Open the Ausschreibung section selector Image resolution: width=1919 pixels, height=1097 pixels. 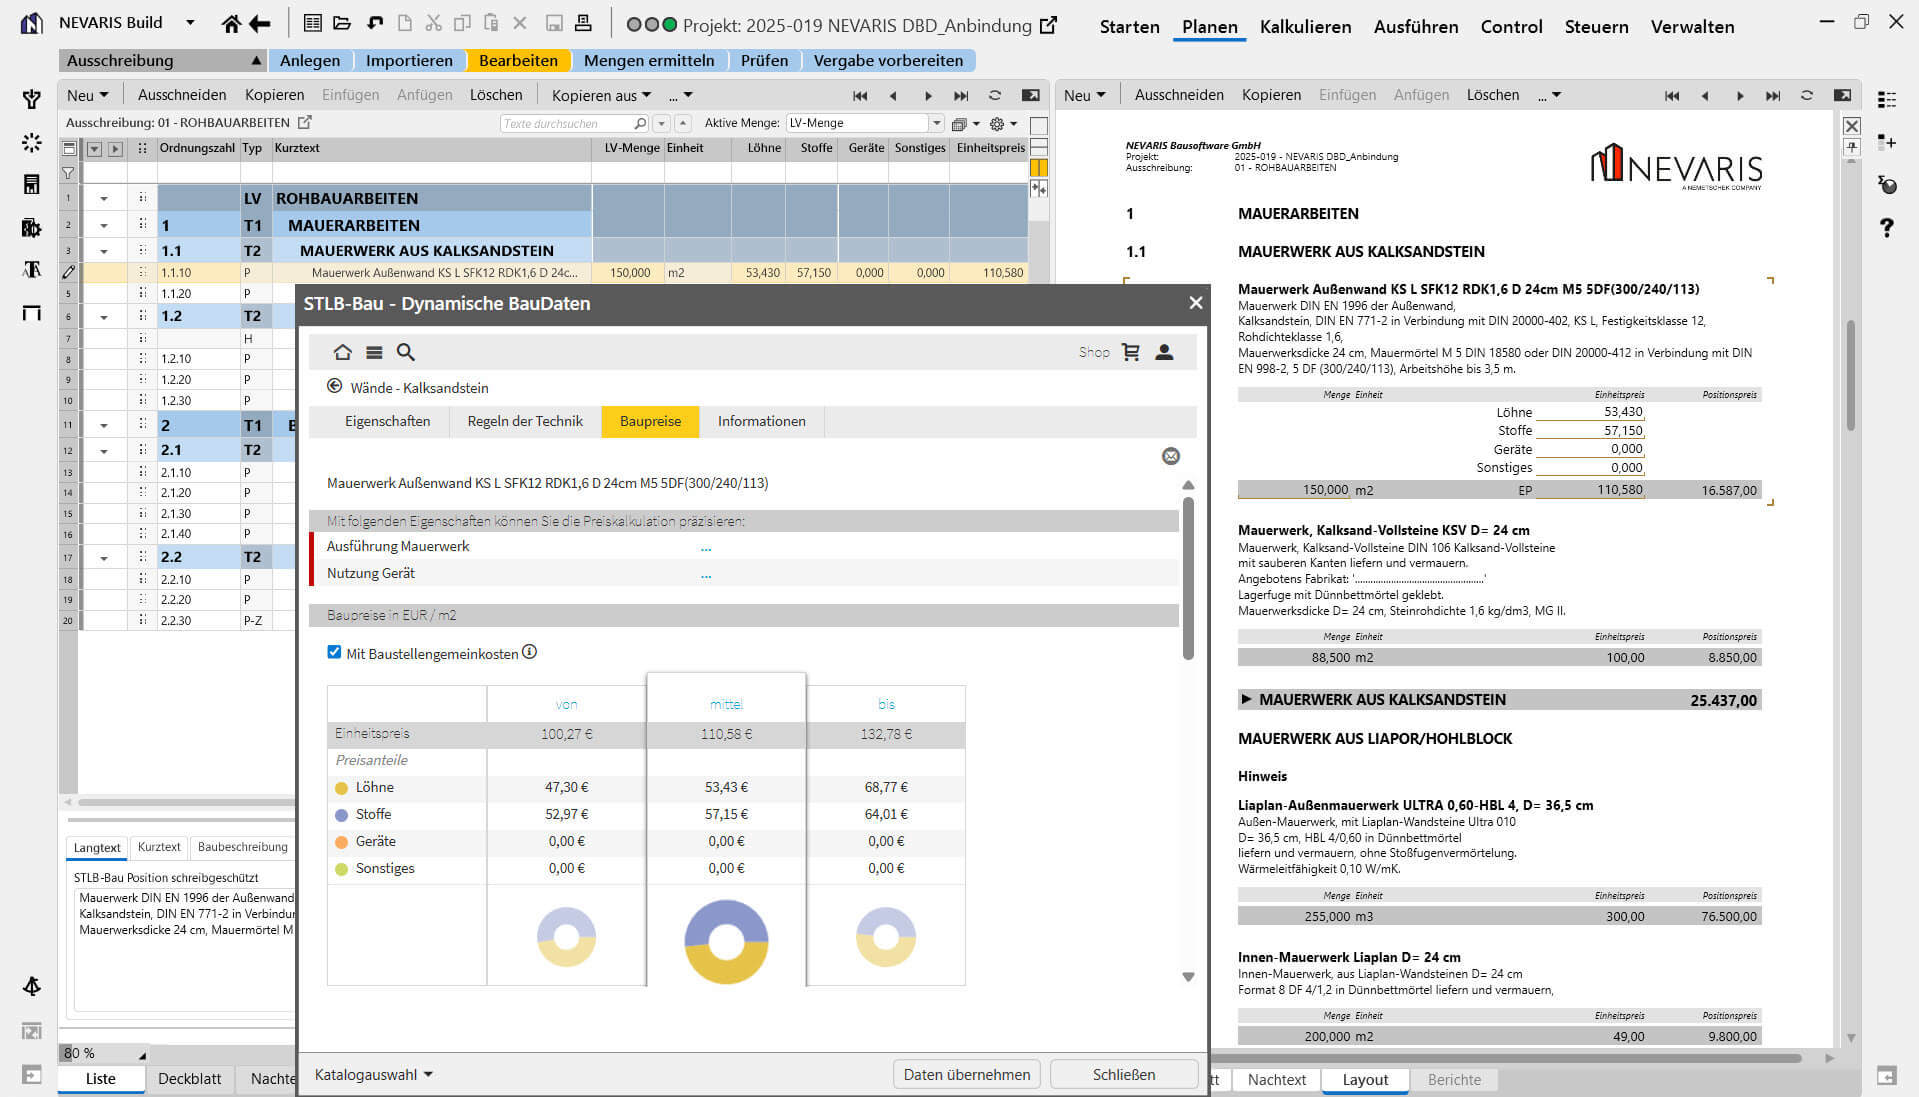coord(163,60)
